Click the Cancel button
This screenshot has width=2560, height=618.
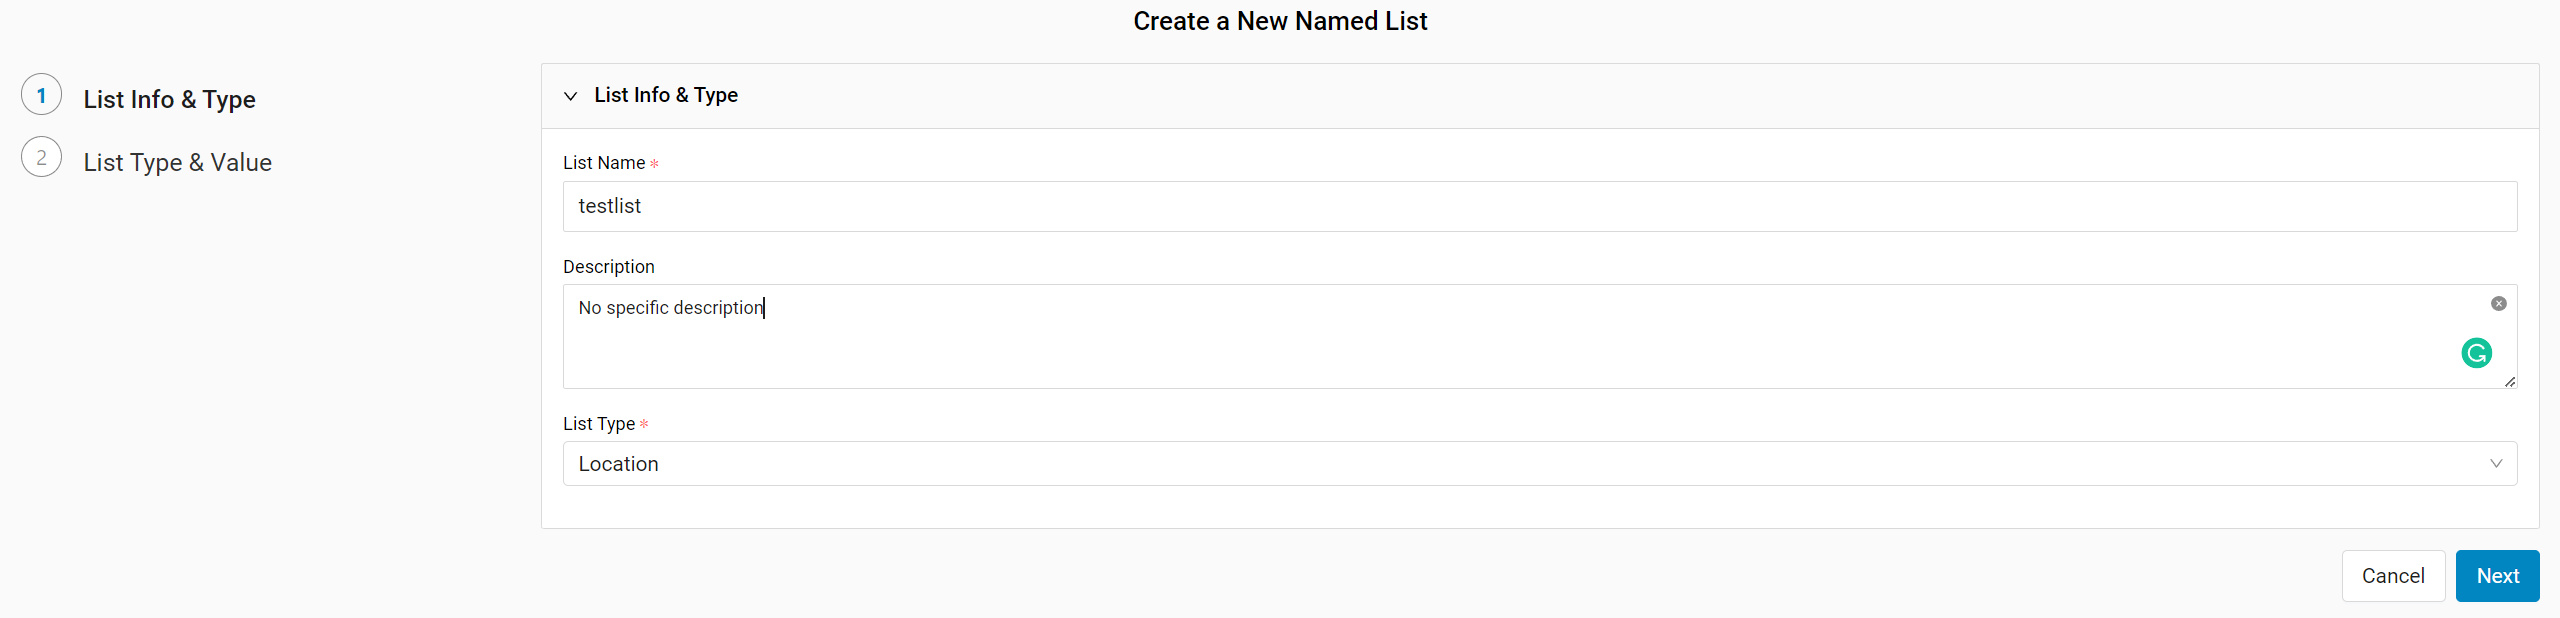click(x=2393, y=576)
